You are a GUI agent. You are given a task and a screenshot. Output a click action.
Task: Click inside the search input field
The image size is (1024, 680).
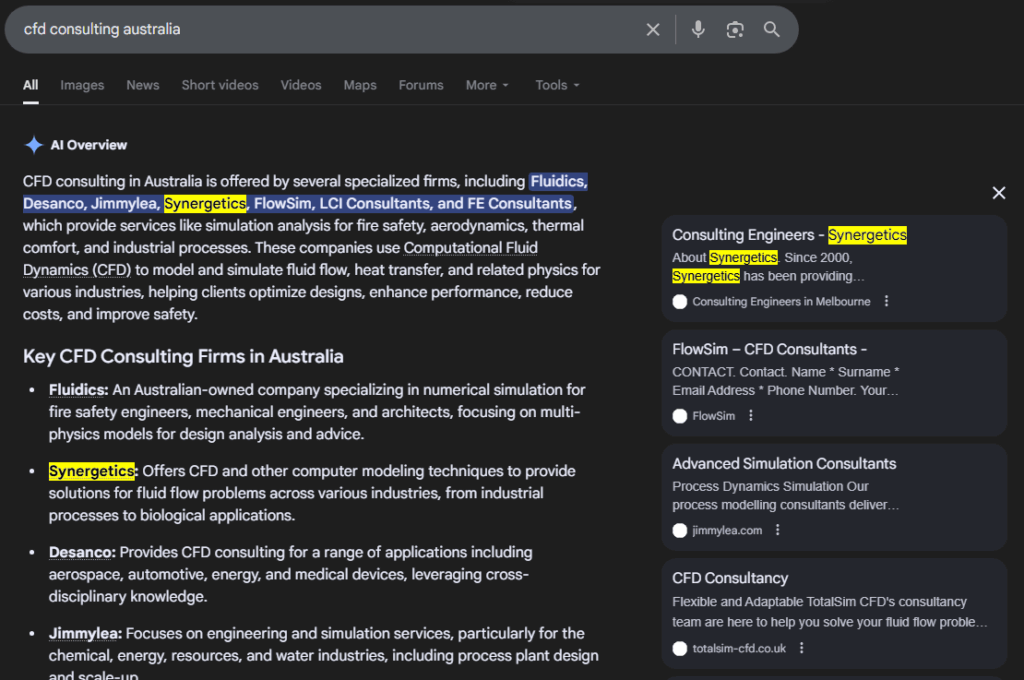tap(300, 29)
